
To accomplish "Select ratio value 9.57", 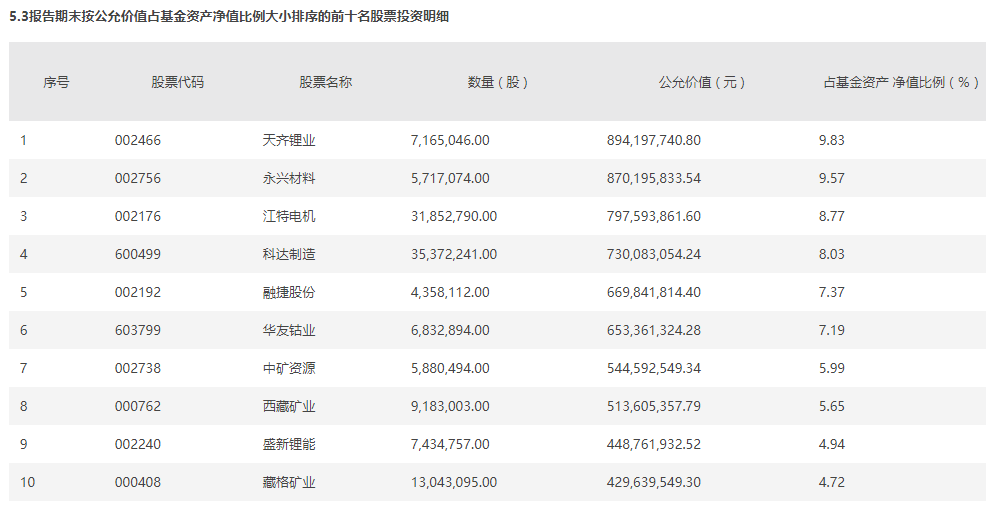I will (x=831, y=179).
